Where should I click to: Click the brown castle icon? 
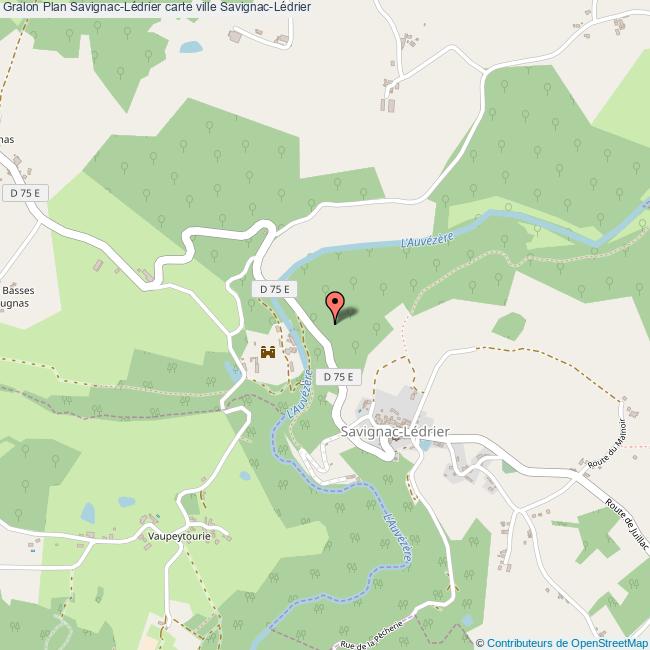(268, 352)
